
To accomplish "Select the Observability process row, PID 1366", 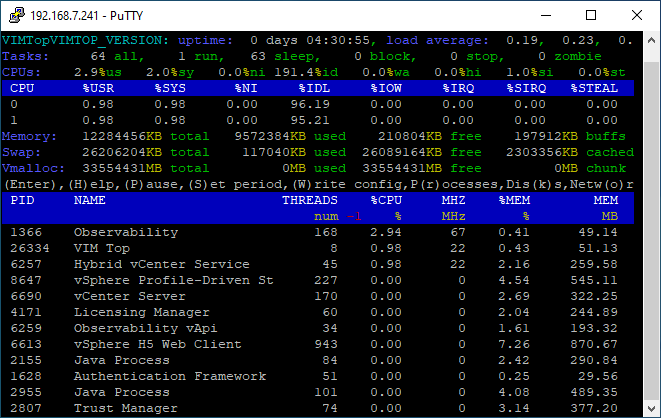I will (318, 232).
